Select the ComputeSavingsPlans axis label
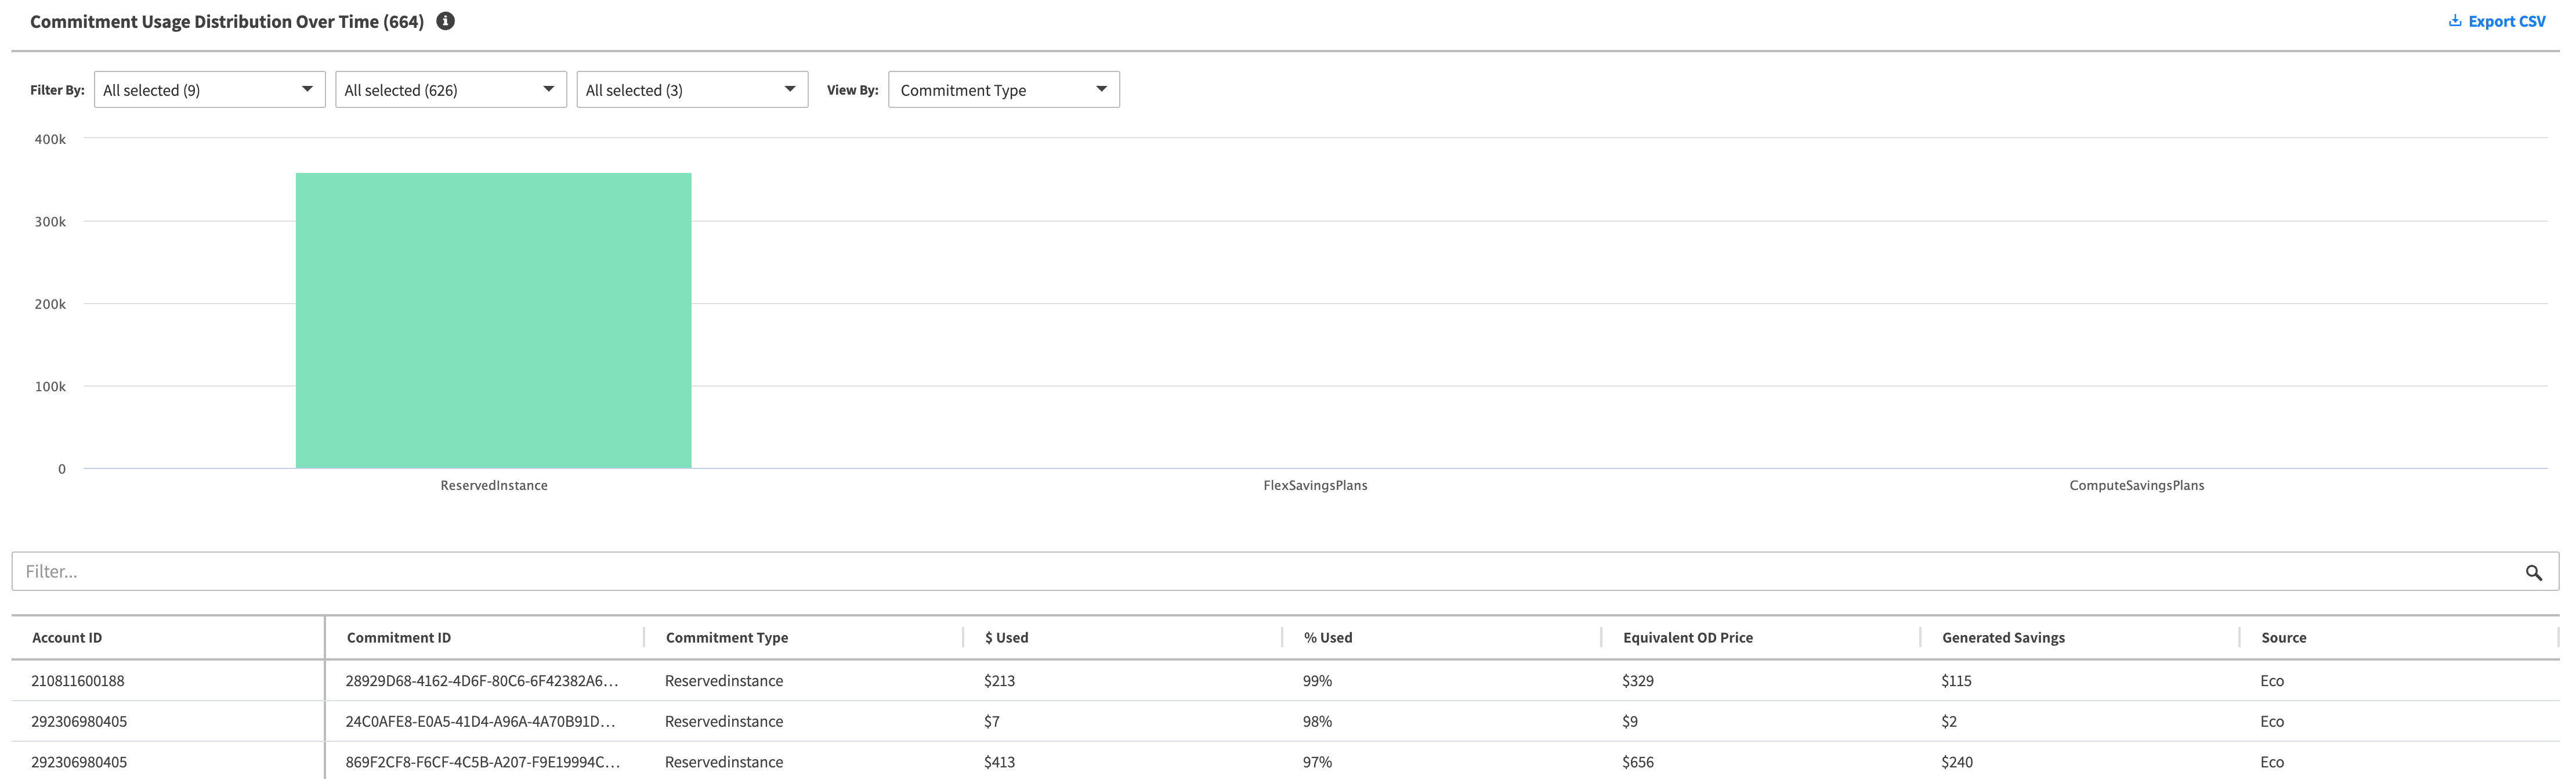Viewport: 2576px width, 779px height. pos(2136,486)
